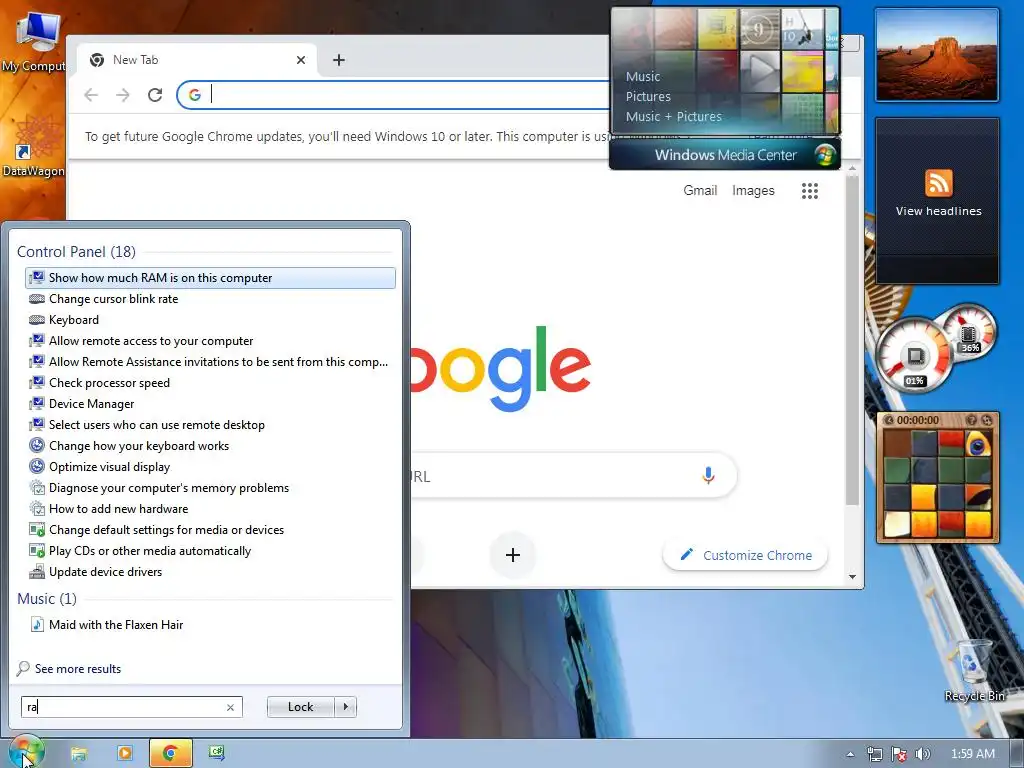Select the New Tab tab in Chrome

196,60
